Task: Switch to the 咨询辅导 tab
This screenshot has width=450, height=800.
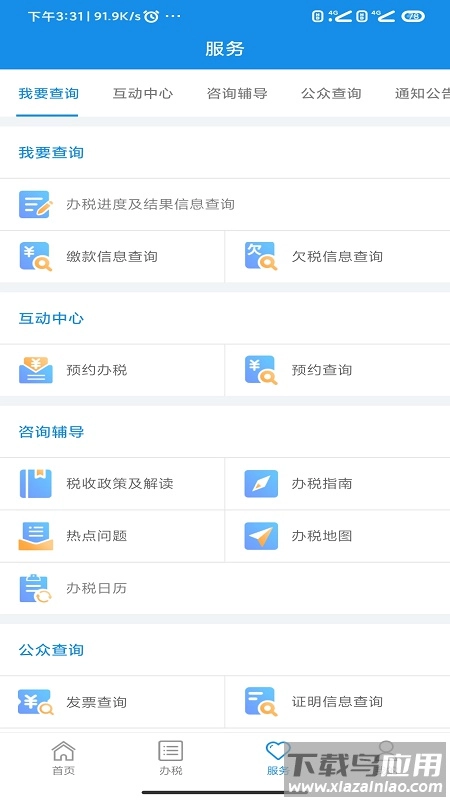Action: pyautogui.click(x=237, y=94)
